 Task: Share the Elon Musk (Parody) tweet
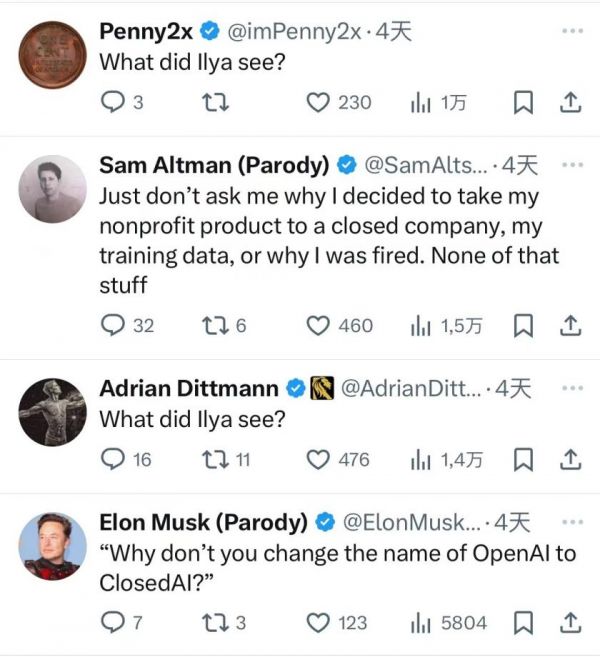[x=570, y=623]
